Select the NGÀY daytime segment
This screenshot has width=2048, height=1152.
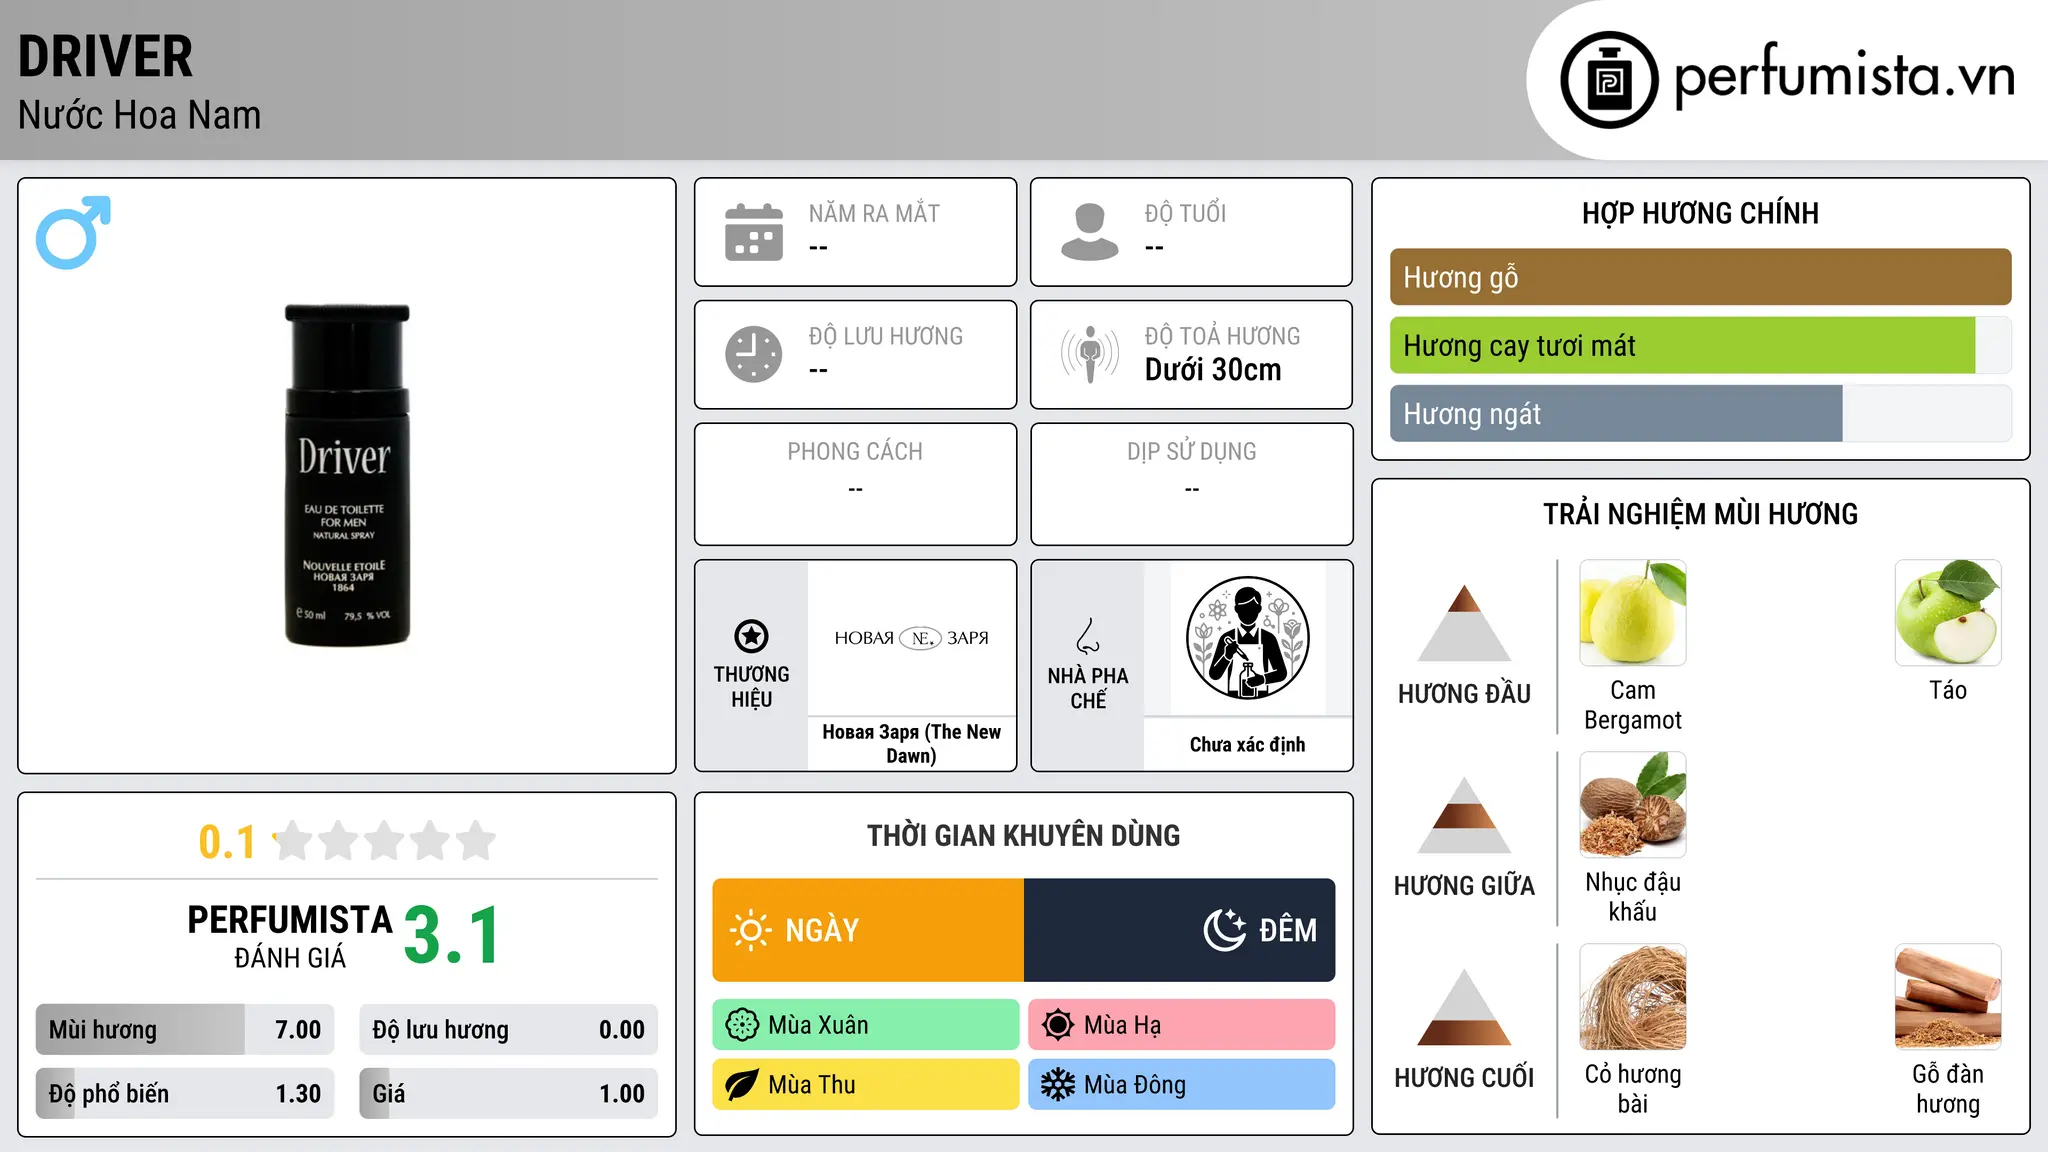click(868, 930)
